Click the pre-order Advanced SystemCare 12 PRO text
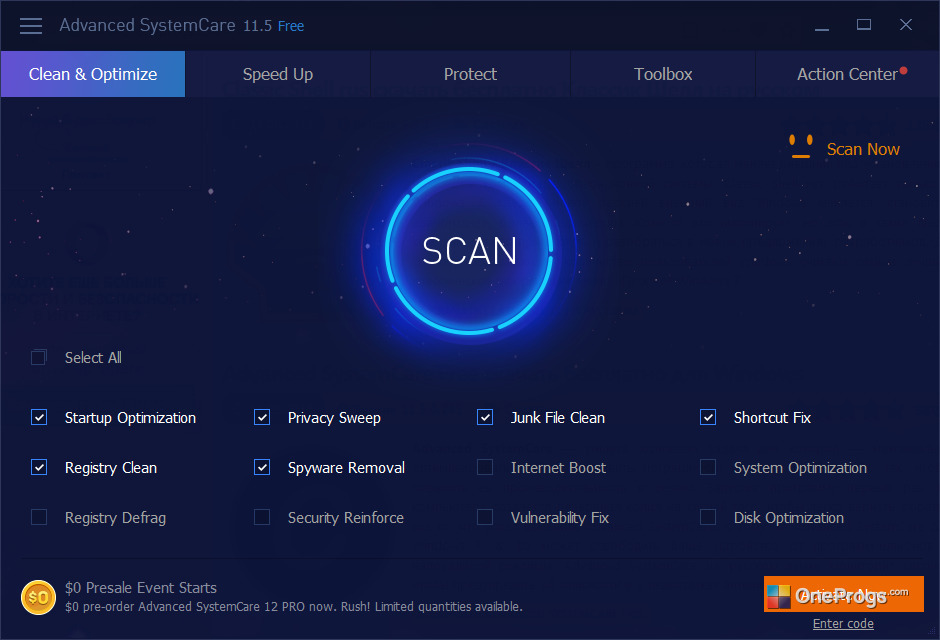Screen dimensions: 940x640 tap(294, 607)
